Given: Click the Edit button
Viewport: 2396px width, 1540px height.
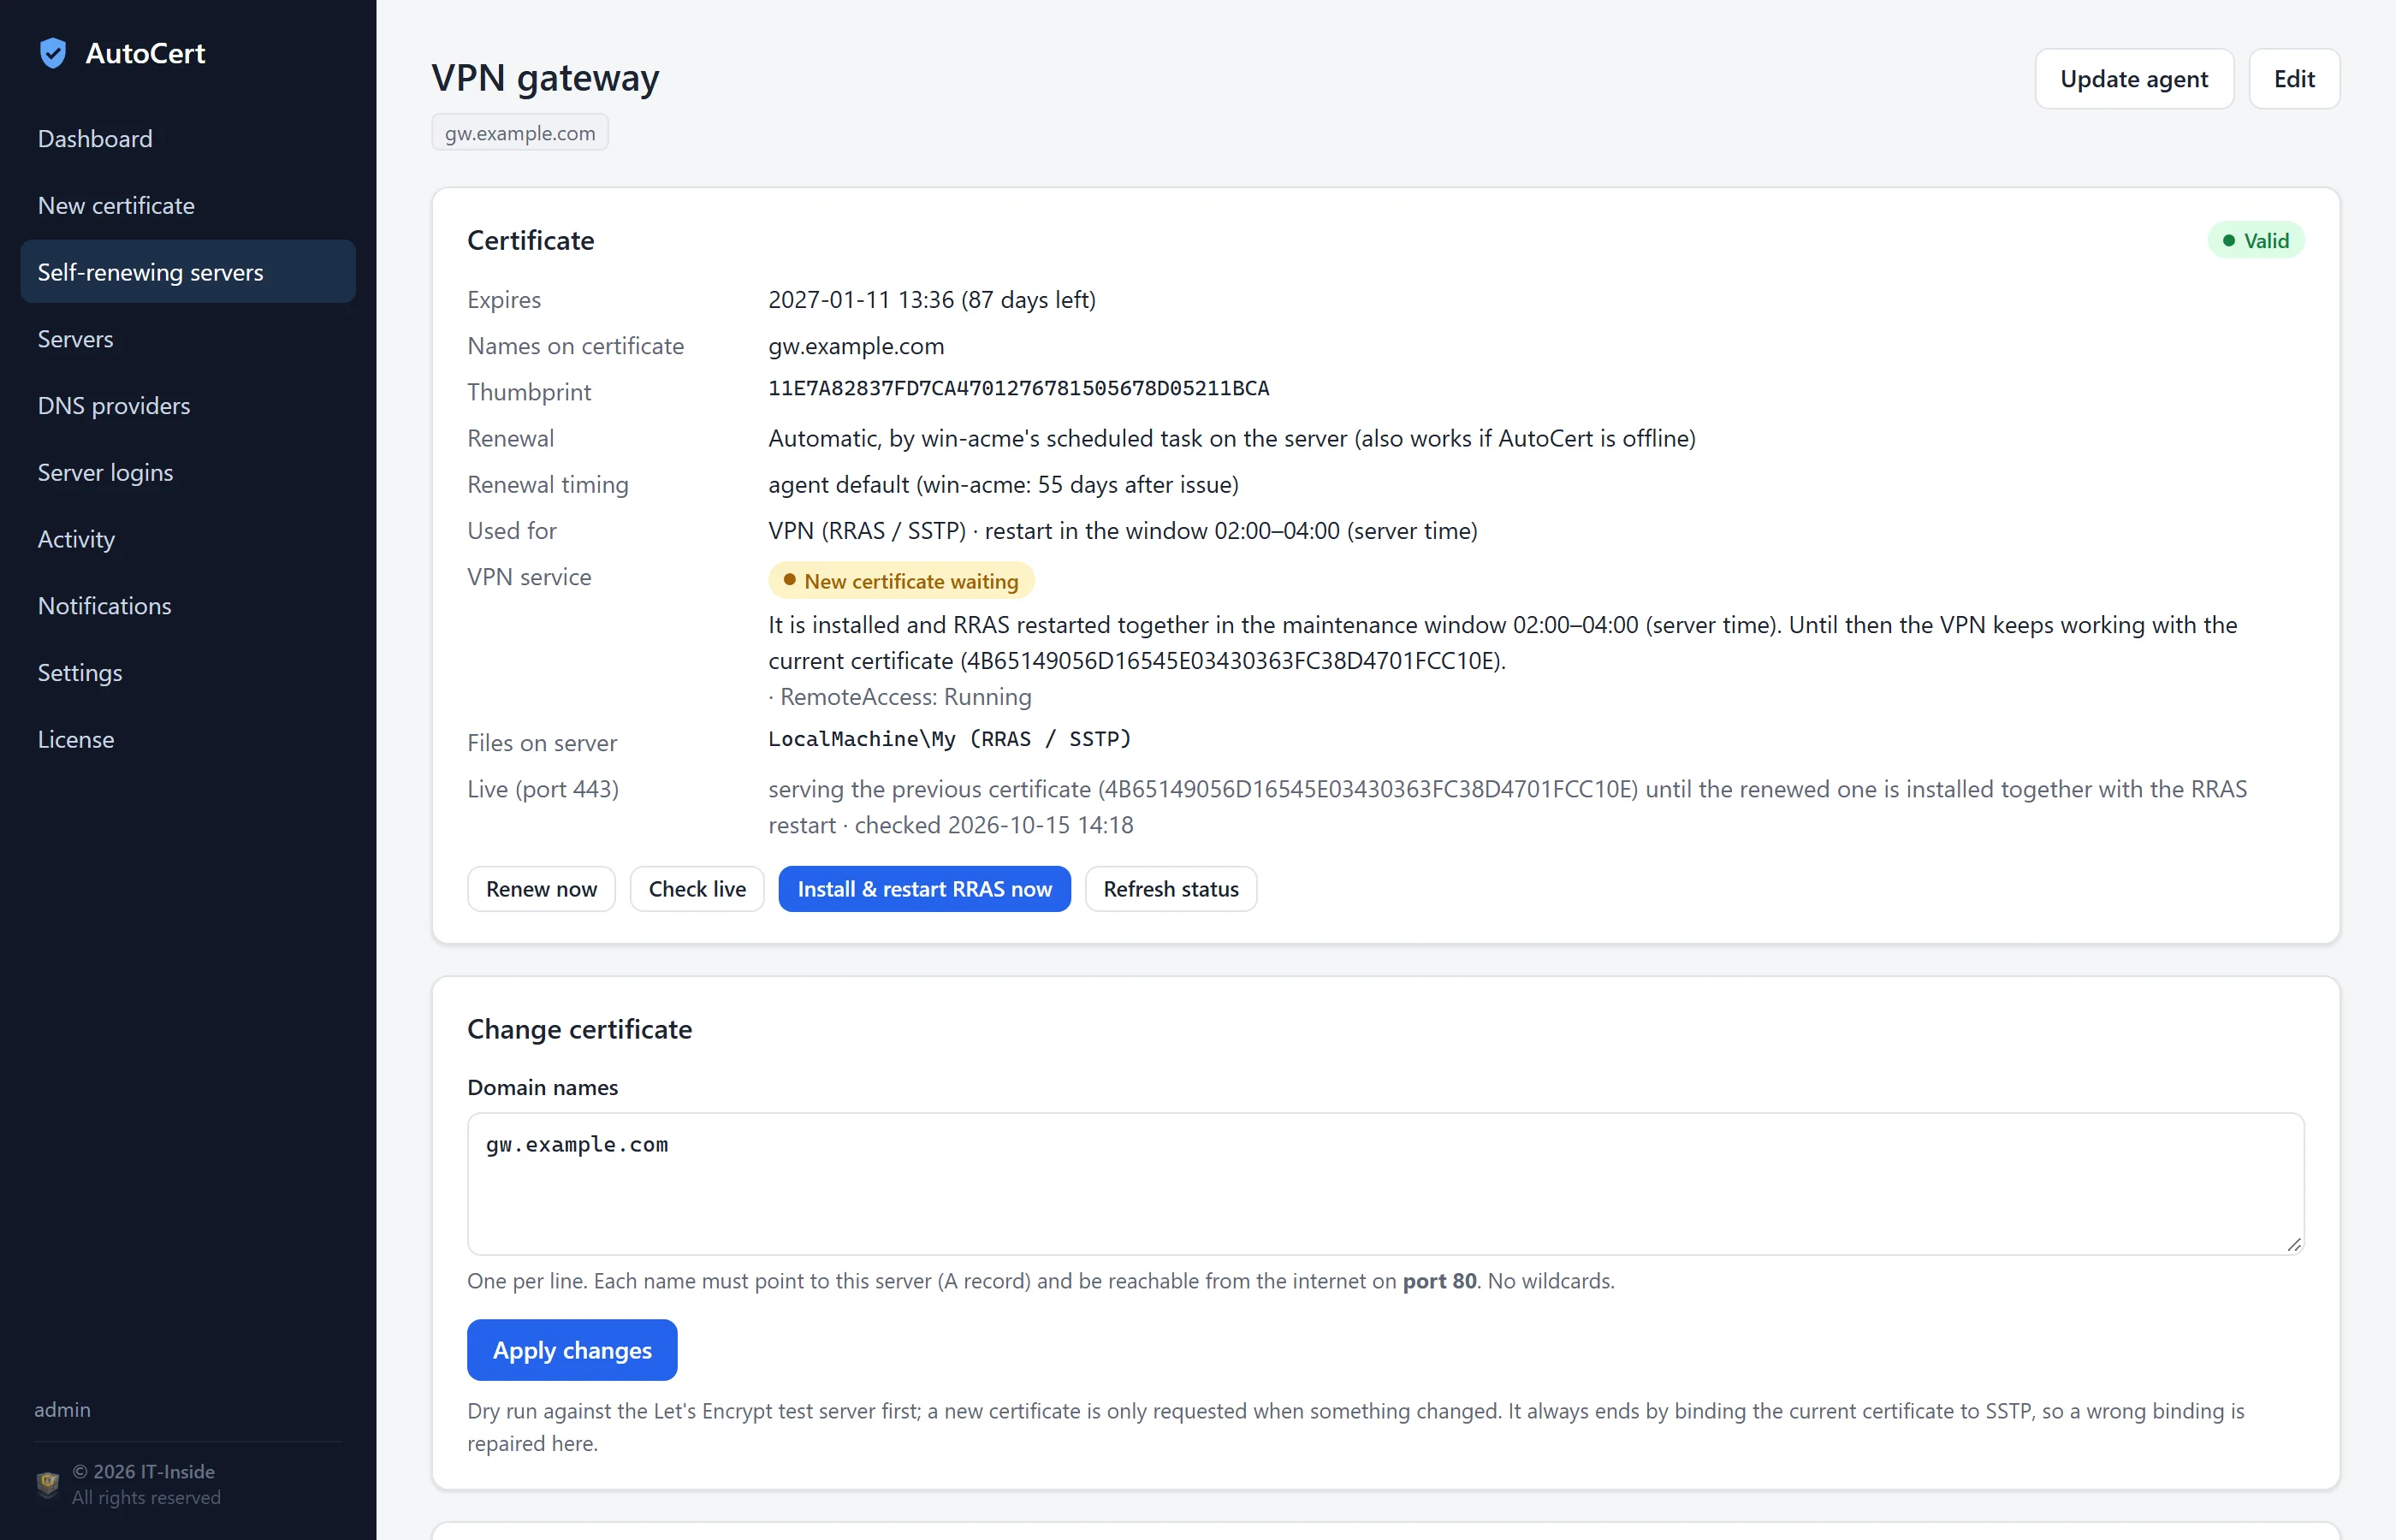Looking at the screenshot, I should pyautogui.click(x=2294, y=79).
